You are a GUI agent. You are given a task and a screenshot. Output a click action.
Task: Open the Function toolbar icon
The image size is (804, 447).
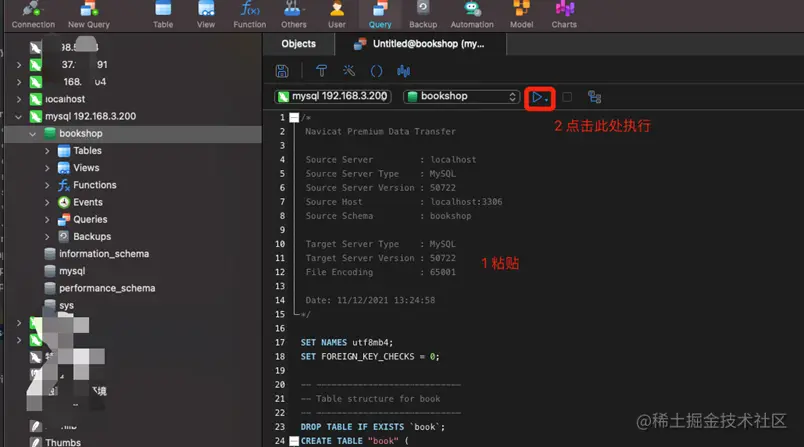coord(250,15)
